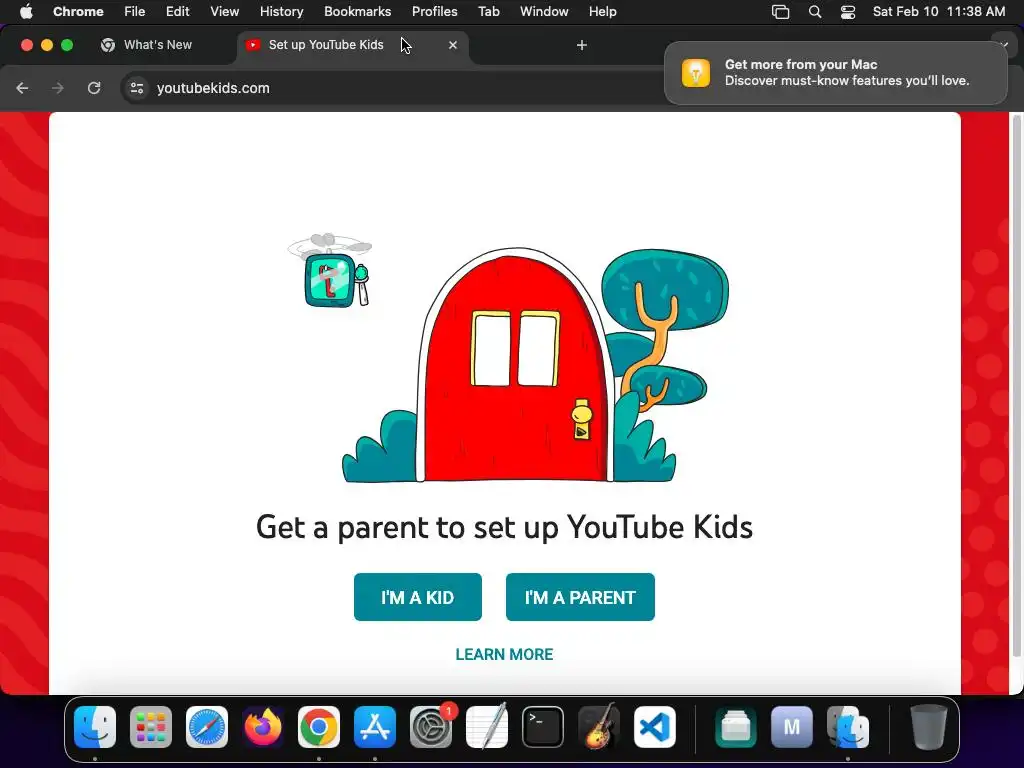Click the forward navigation arrow
The width and height of the screenshot is (1024, 768).
tap(58, 88)
